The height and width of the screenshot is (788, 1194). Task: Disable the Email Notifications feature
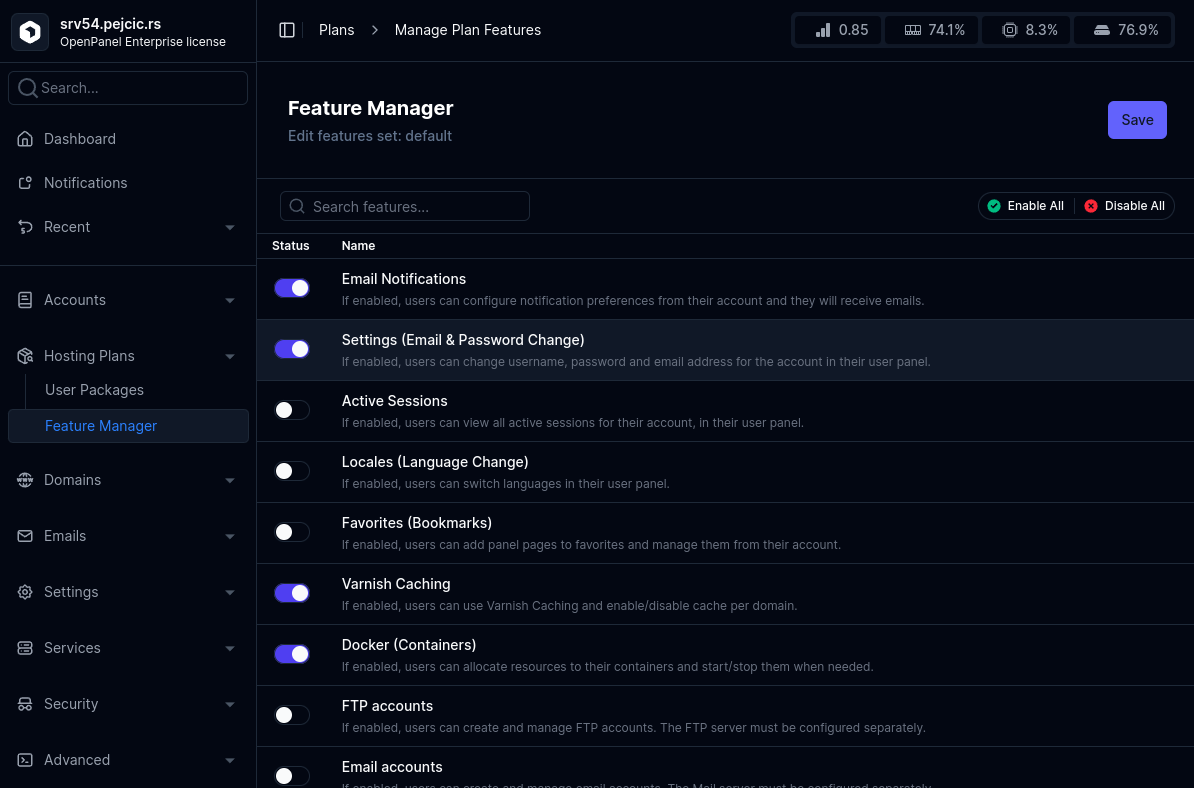point(291,287)
